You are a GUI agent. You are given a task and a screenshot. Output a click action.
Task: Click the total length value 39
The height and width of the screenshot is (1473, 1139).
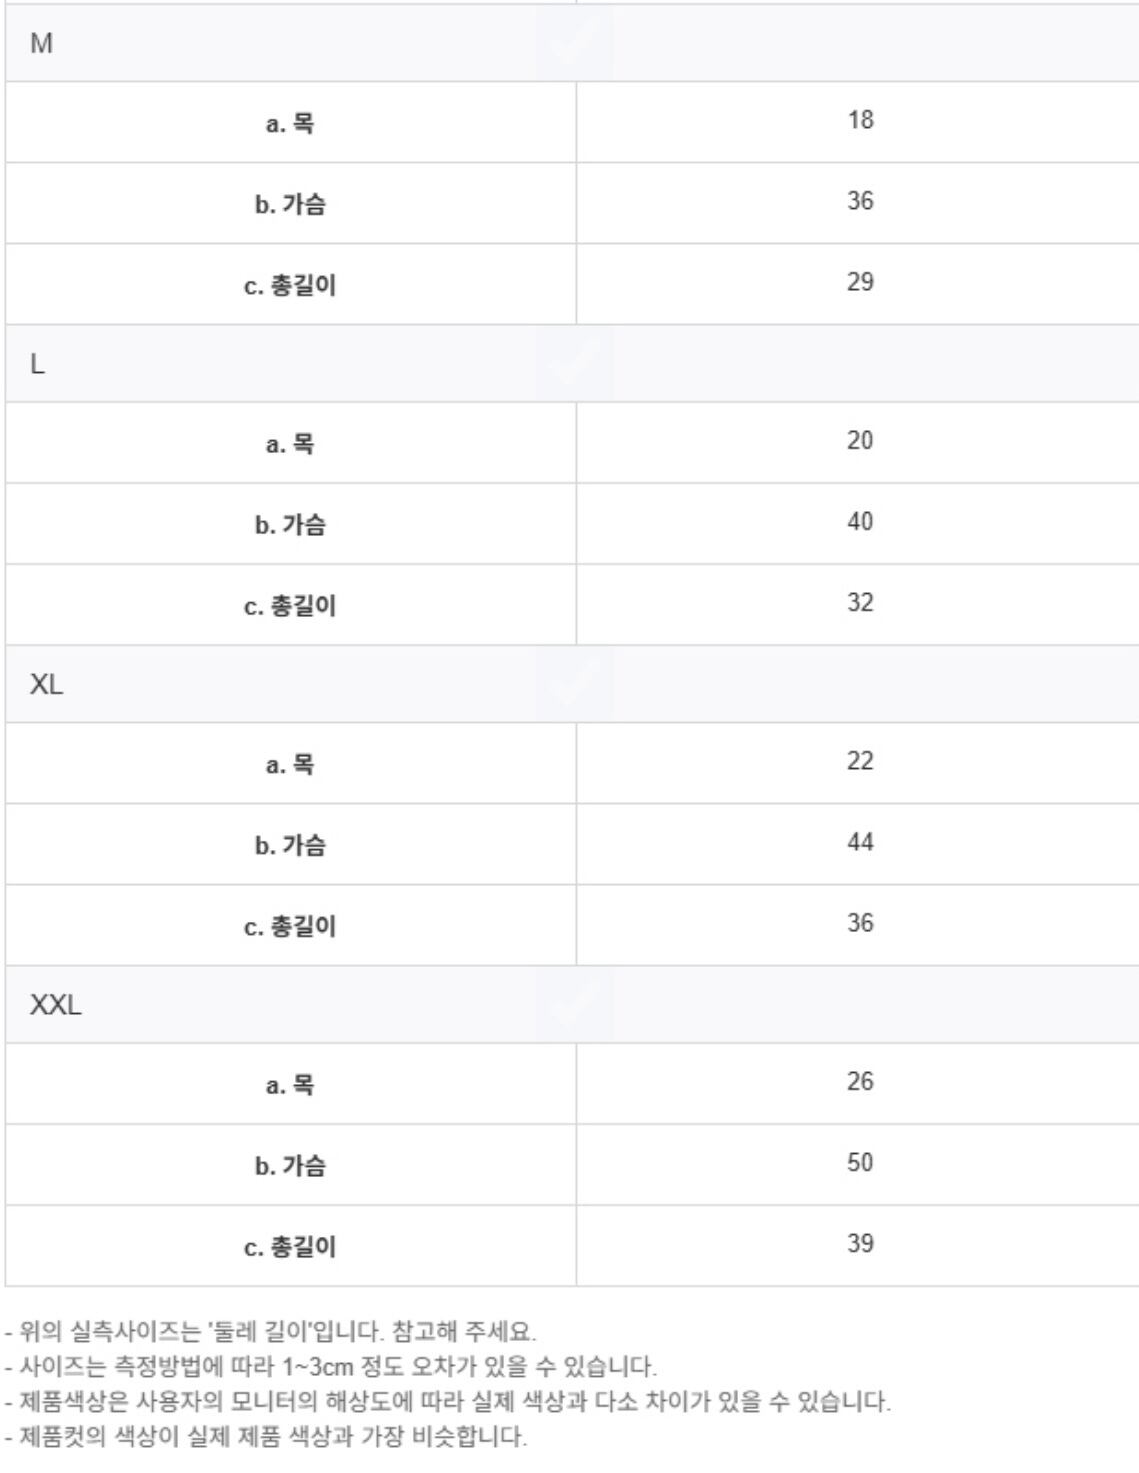pyautogui.click(x=860, y=1244)
